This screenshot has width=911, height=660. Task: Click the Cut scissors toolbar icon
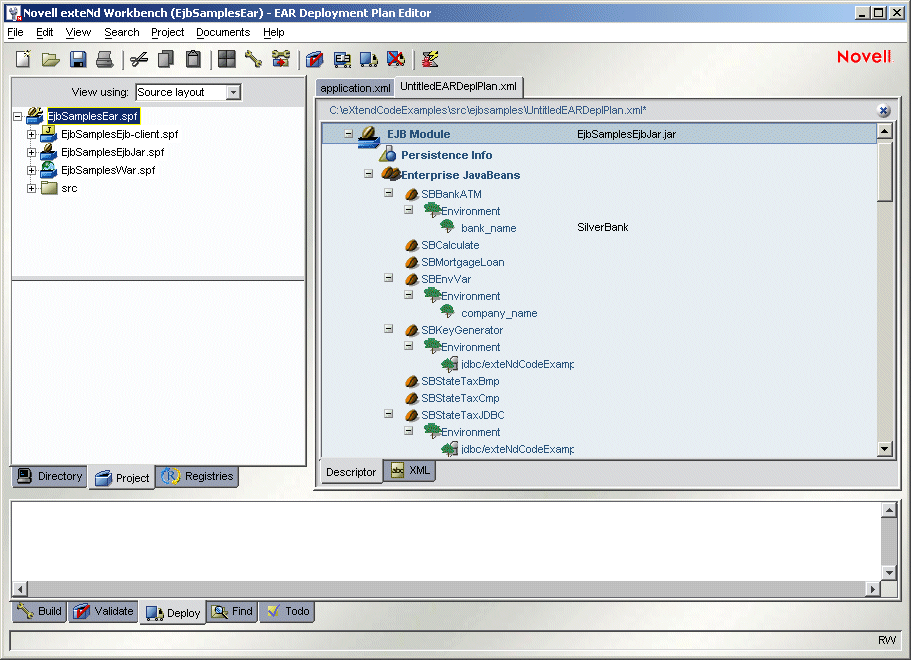pos(139,59)
